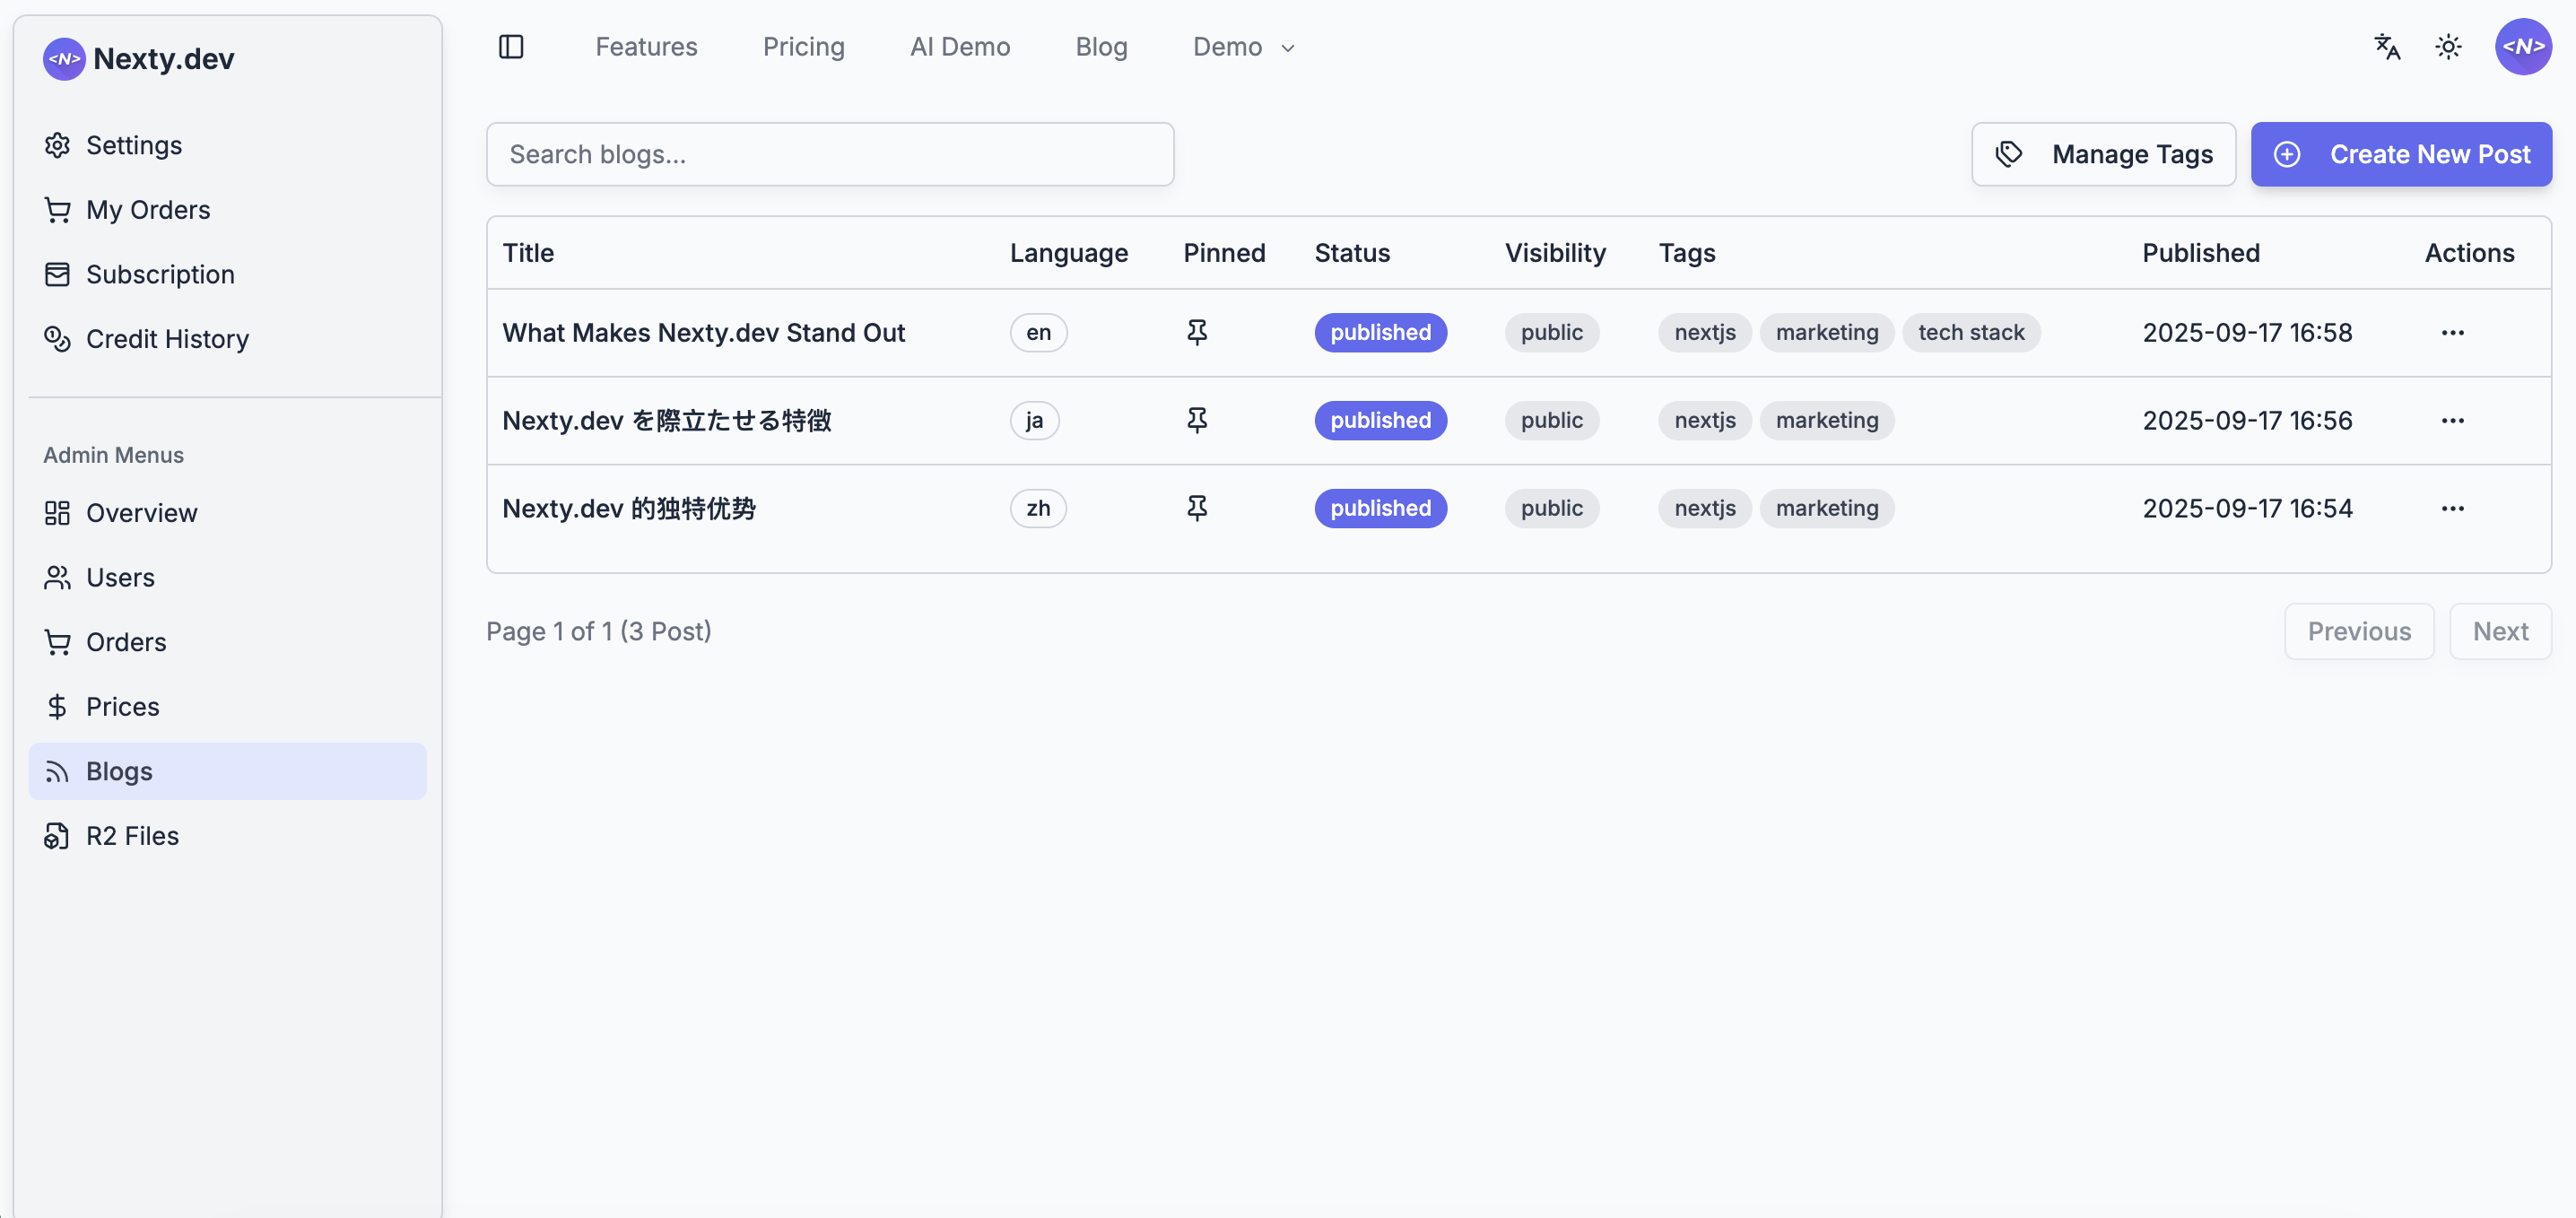Expand the Demo dropdown menu

click(x=1243, y=47)
